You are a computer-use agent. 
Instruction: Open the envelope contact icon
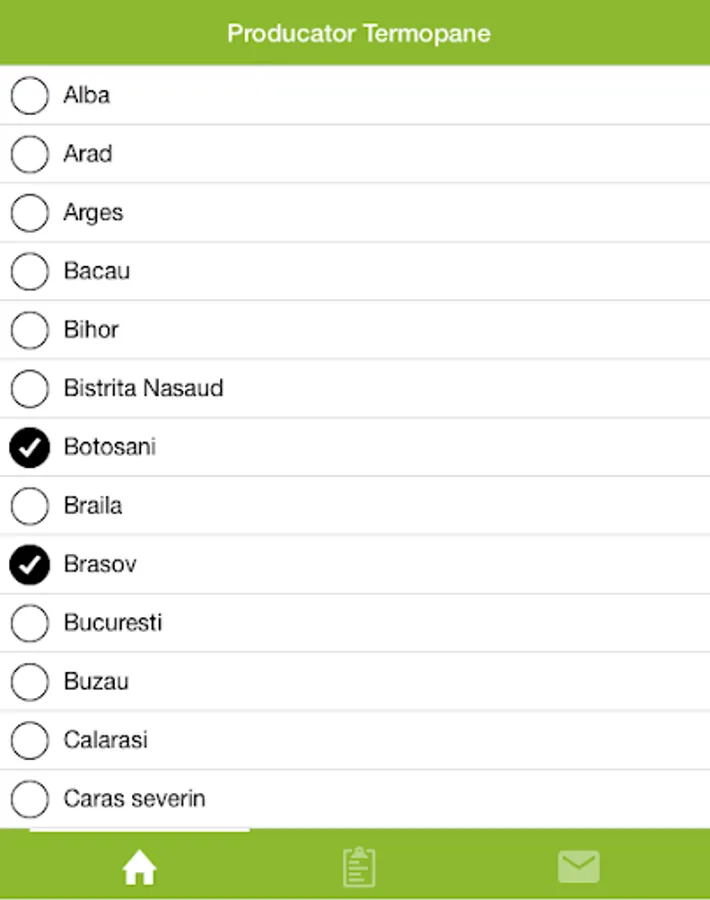click(x=578, y=867)
